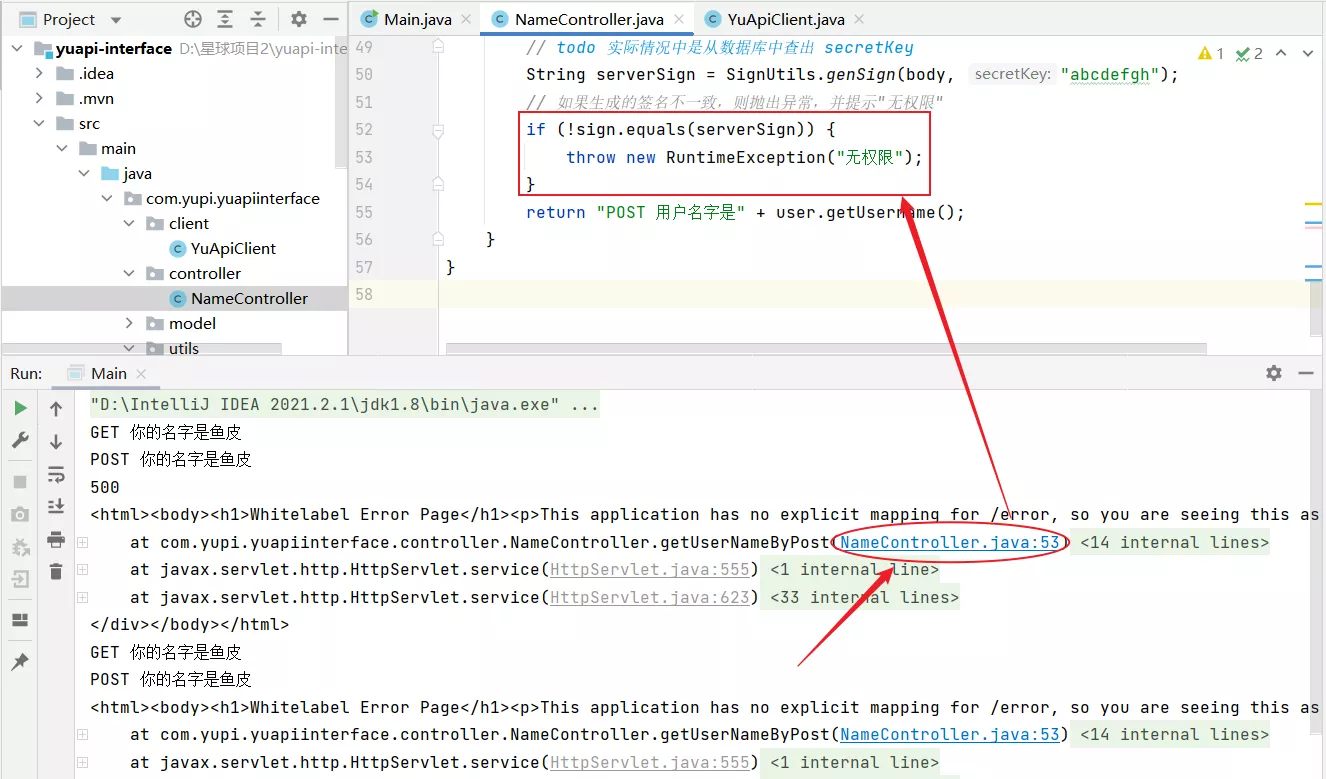Click the return statement on line 55
Screen dimensions: 1326x779
click(x=745, y=212)
